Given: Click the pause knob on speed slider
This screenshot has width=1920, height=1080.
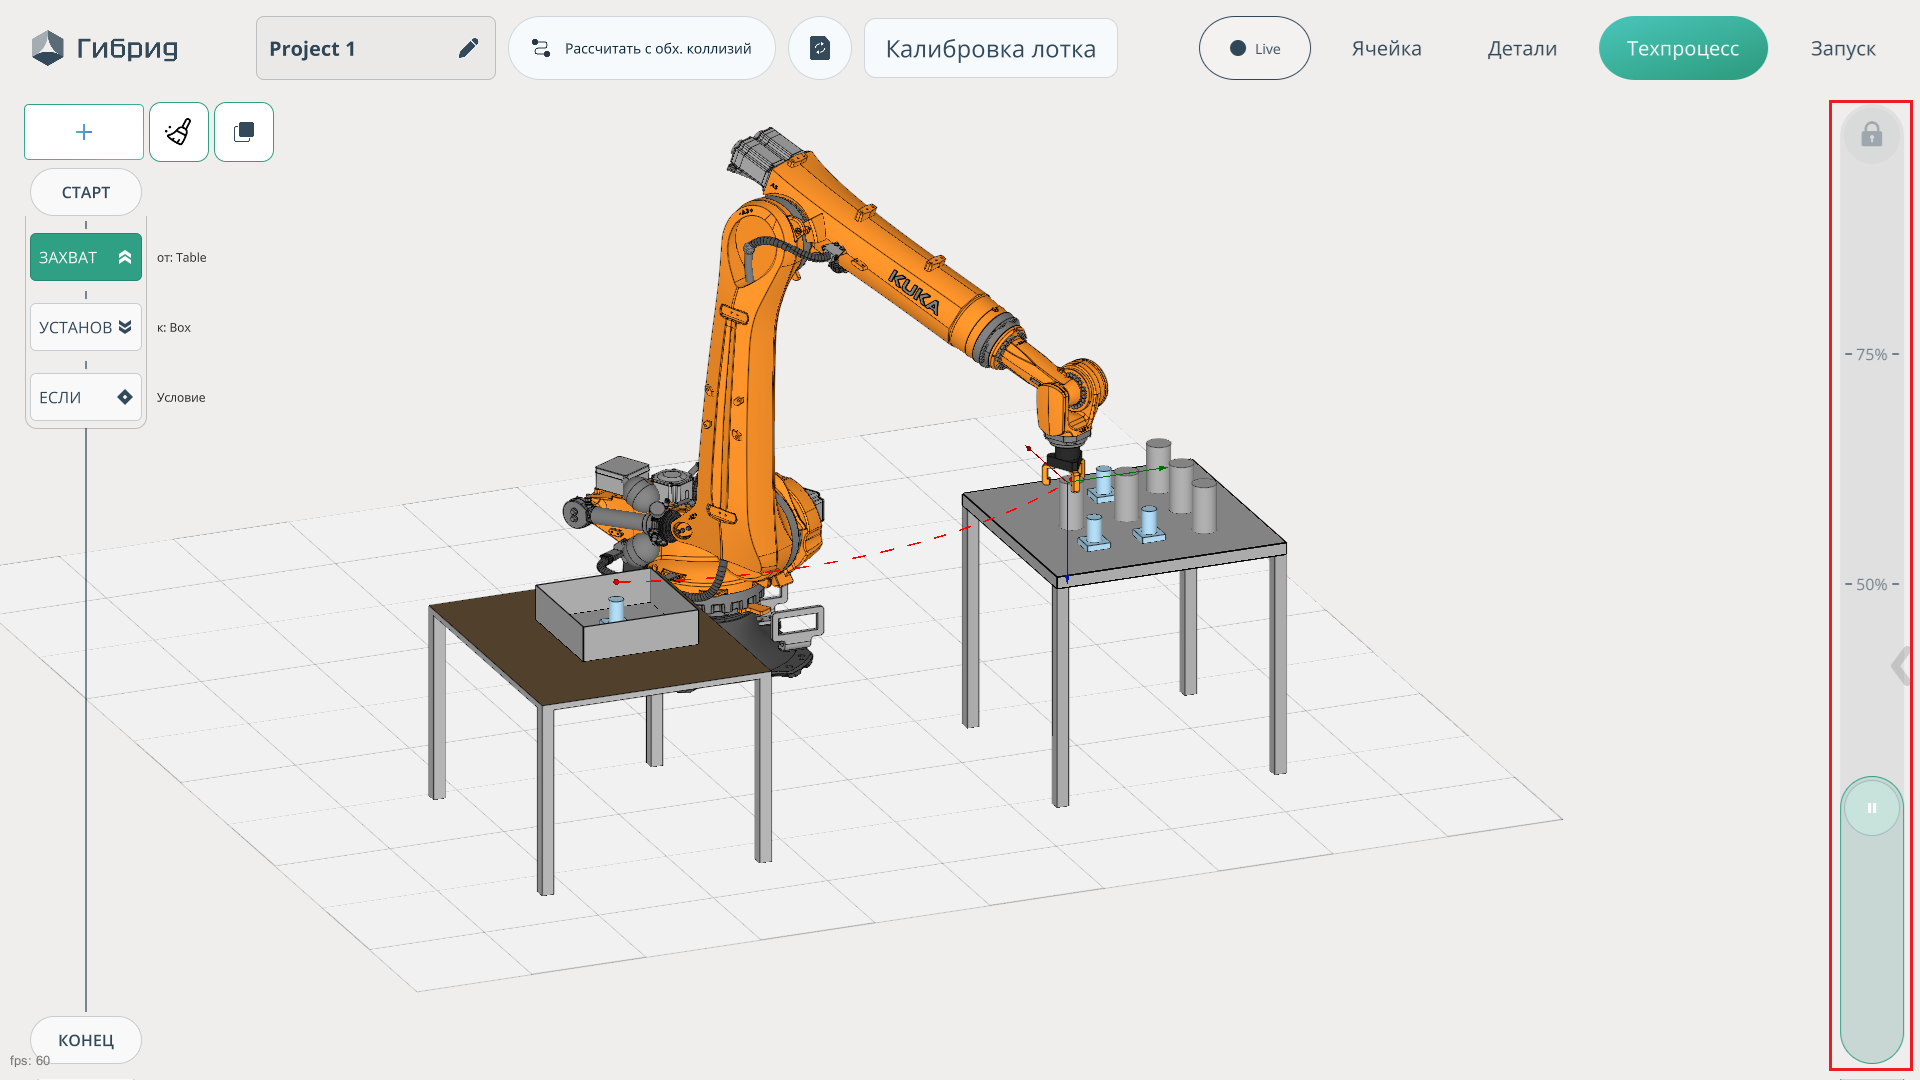Looking at the screenshot, I should click(1872, 808).
